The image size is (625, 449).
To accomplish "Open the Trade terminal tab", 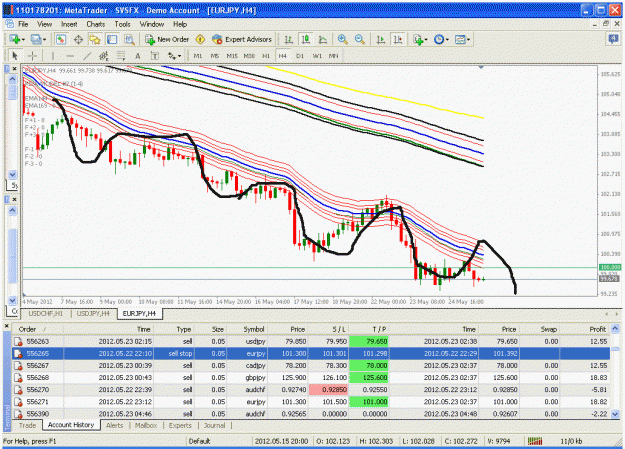I will (x=28, y=425).
